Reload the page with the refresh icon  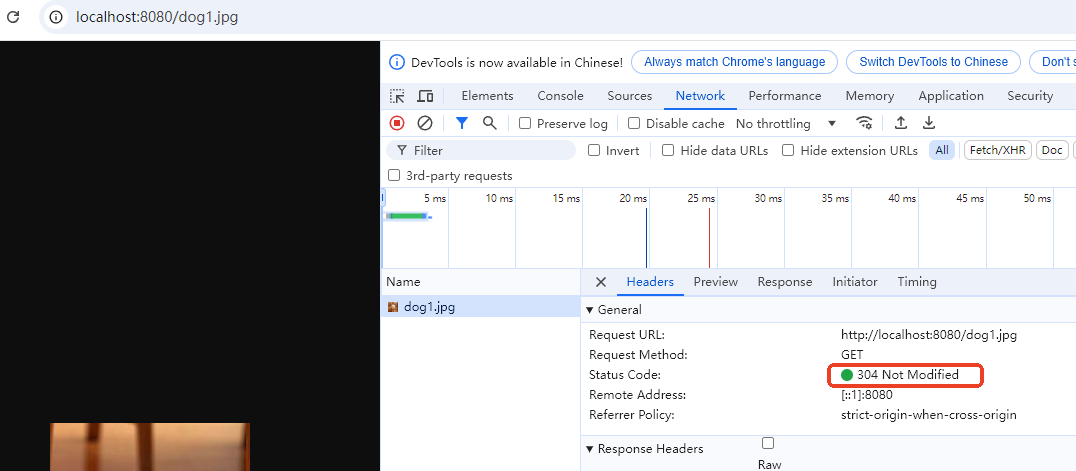pyautogui.click(x=14, y=17)
